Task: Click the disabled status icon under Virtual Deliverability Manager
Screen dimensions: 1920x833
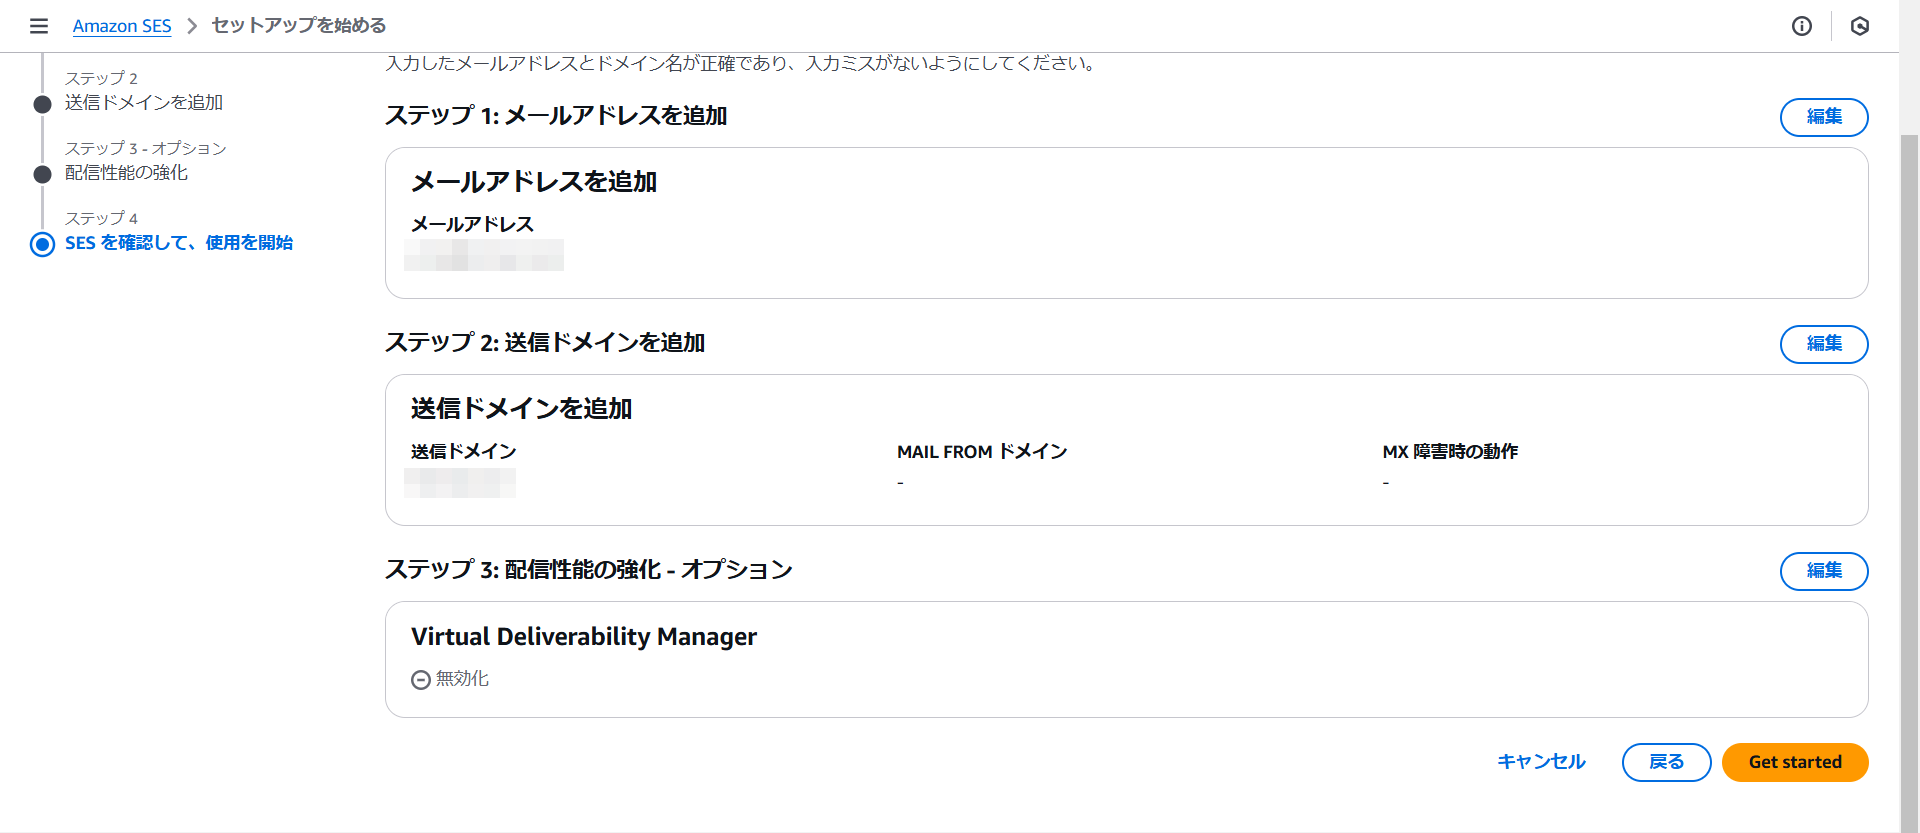Action: [421, 680]
